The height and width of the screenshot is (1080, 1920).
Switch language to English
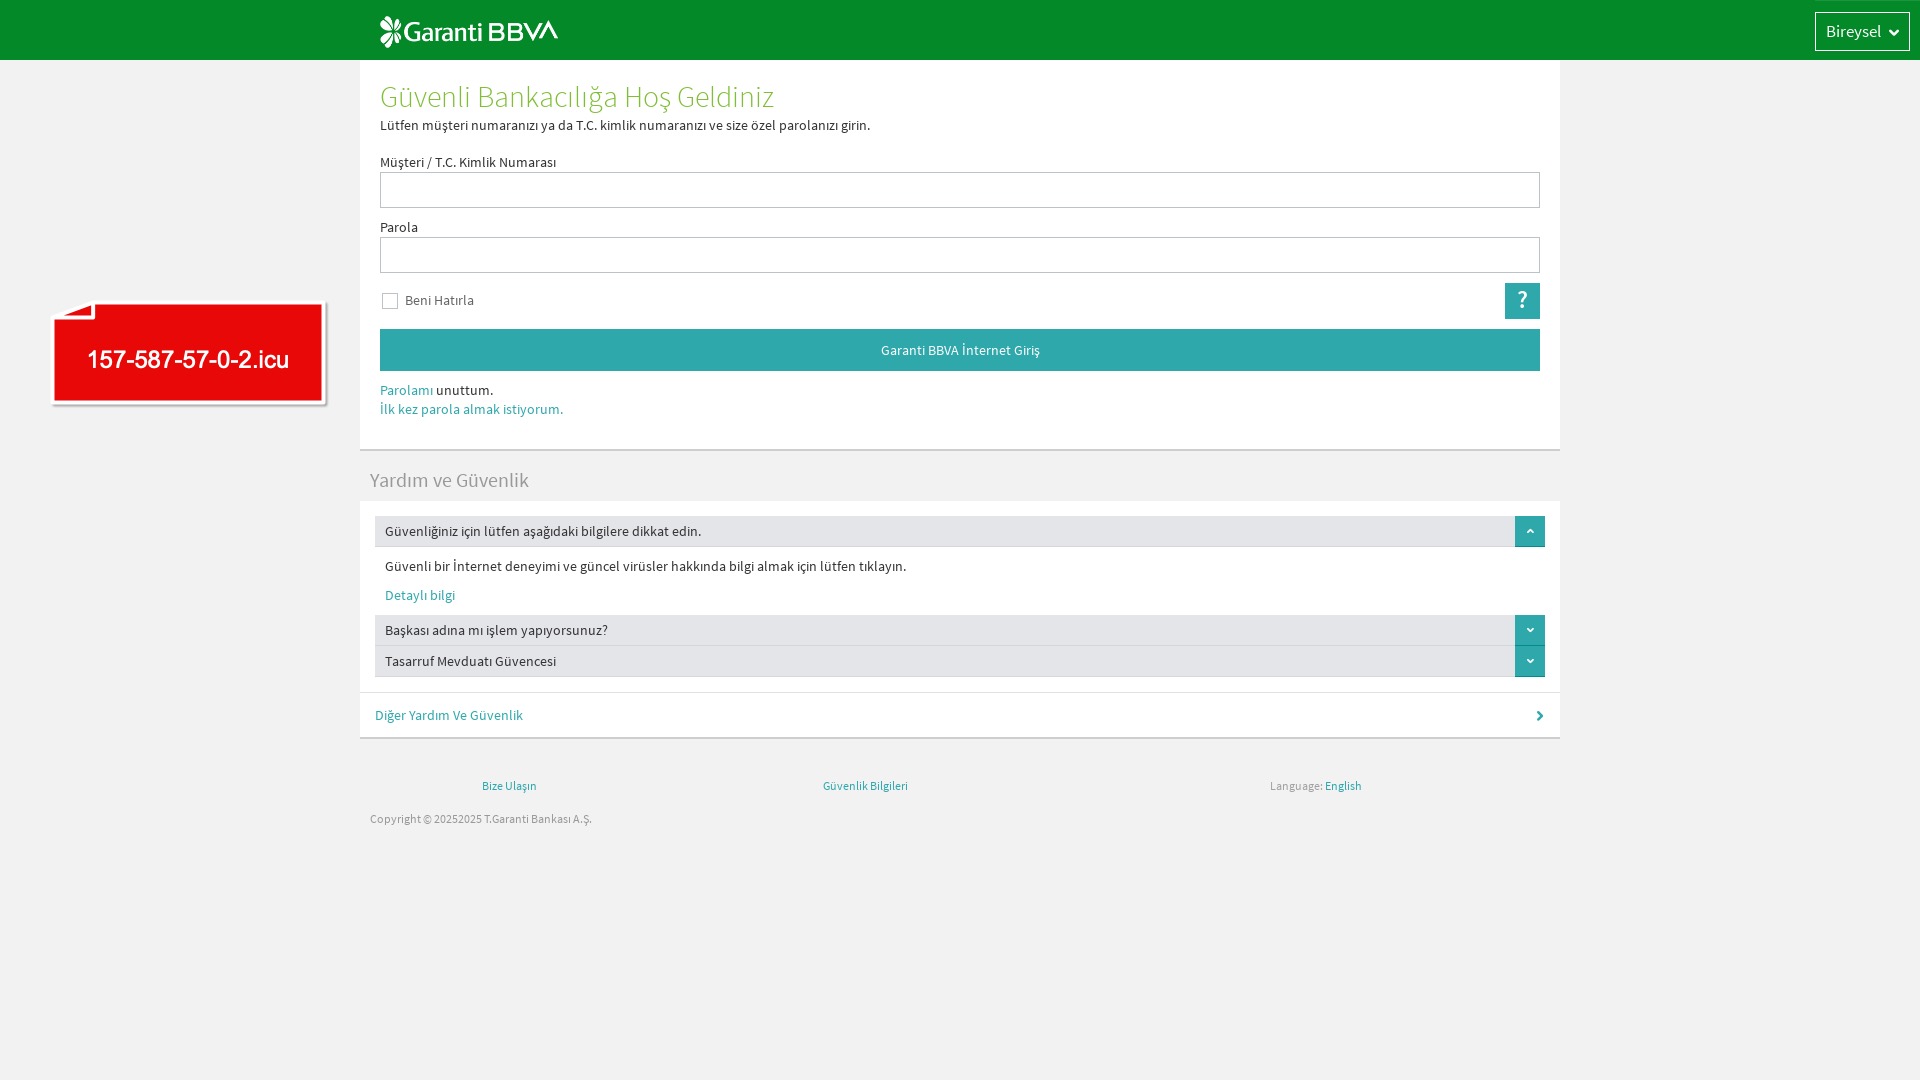[1343, 786]
